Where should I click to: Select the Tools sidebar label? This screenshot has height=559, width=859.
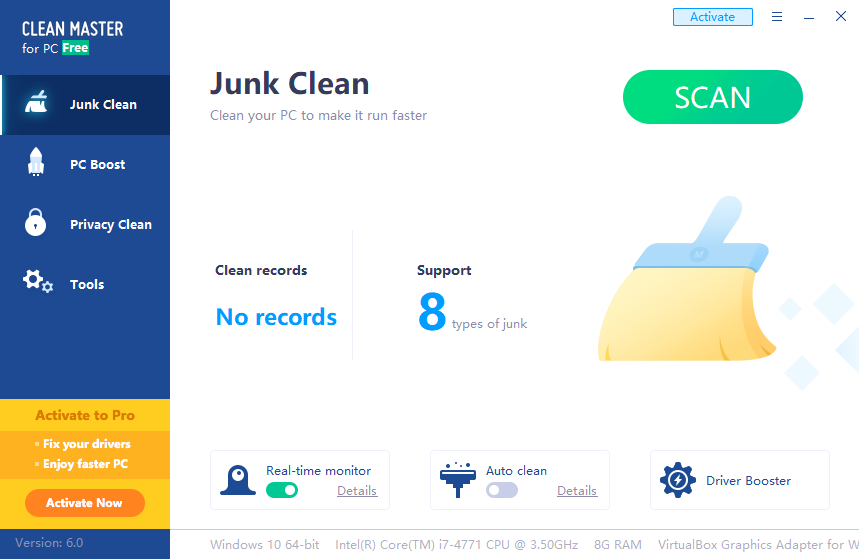[x=87, y=285]
